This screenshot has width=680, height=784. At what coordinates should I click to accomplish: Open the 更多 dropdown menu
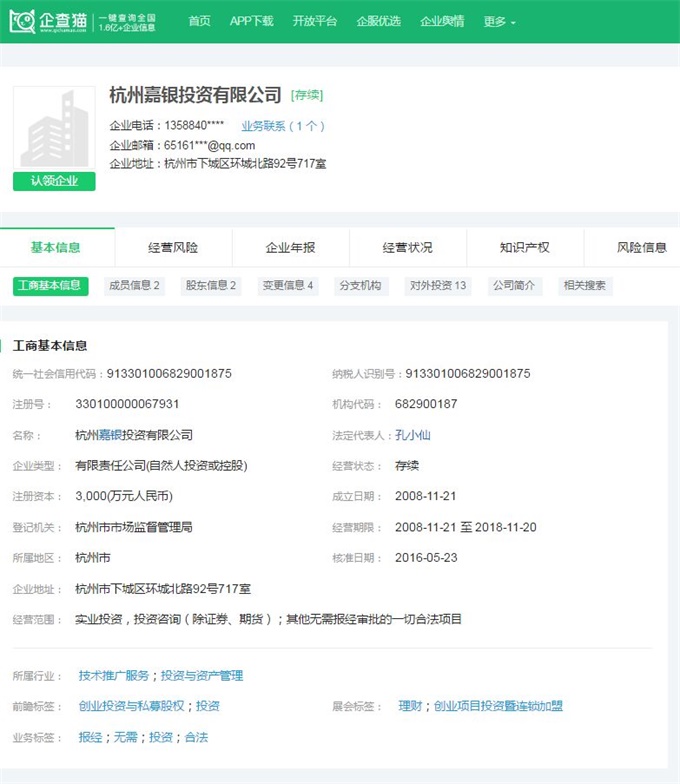(x=500, y=21)
